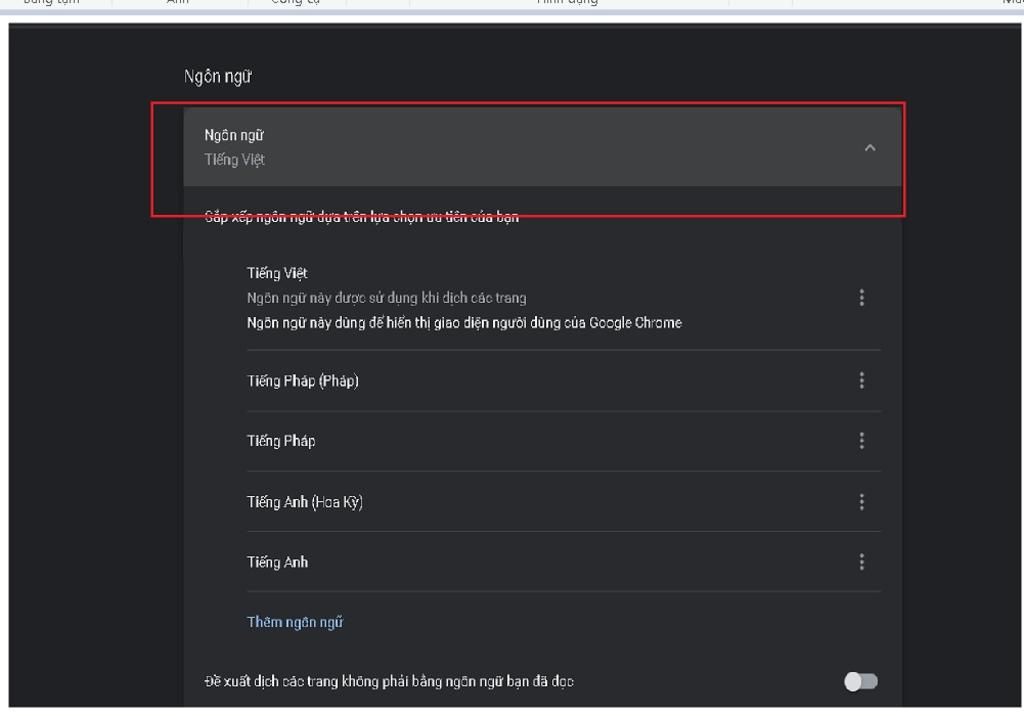The image size is (1024, 716).
Task: Collapse the Ngôn ngữ section with chevron
Action: coord(869,148)
